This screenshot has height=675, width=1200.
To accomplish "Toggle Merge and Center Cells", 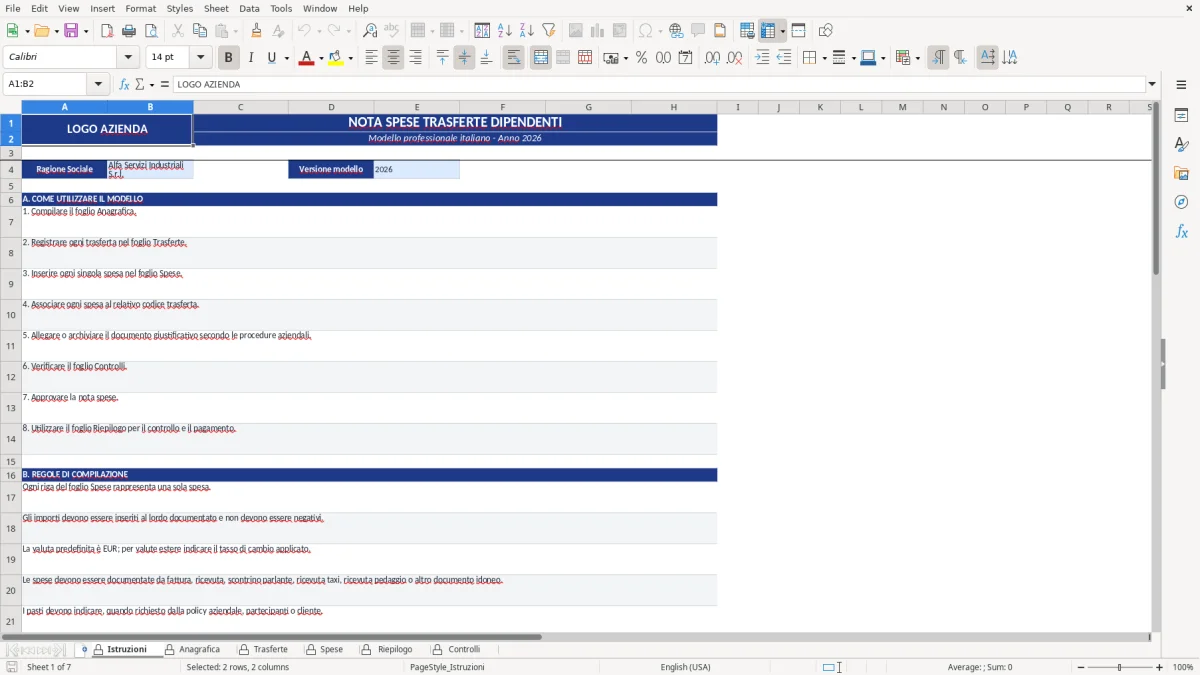I will [x=540, y=58].
